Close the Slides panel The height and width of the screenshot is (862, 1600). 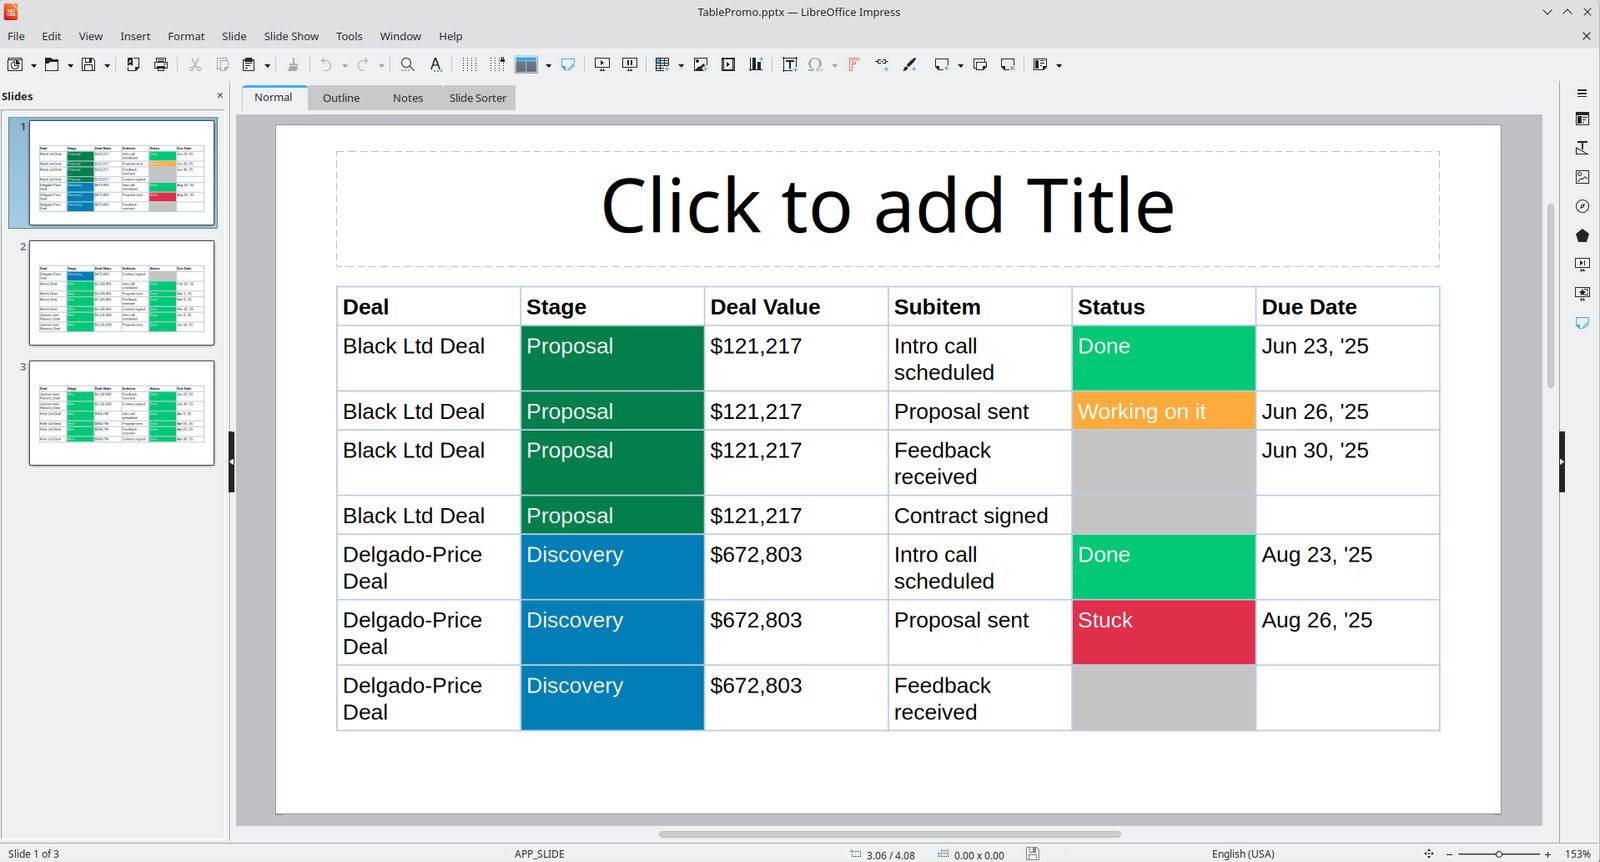click(220, 96)
